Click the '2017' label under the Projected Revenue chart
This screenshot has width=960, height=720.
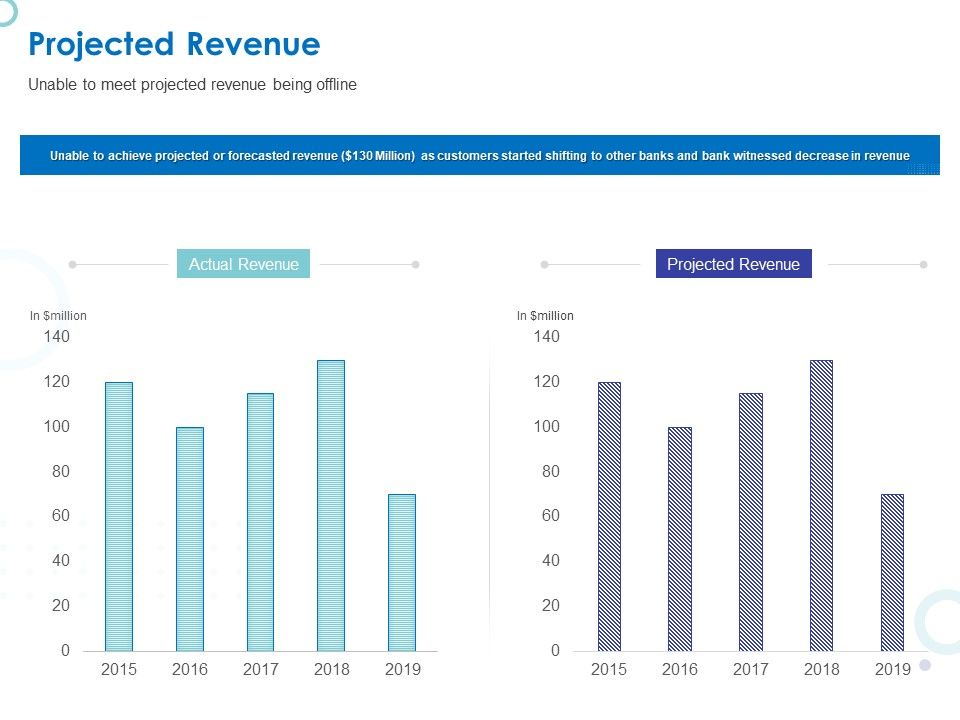point(751,669)
